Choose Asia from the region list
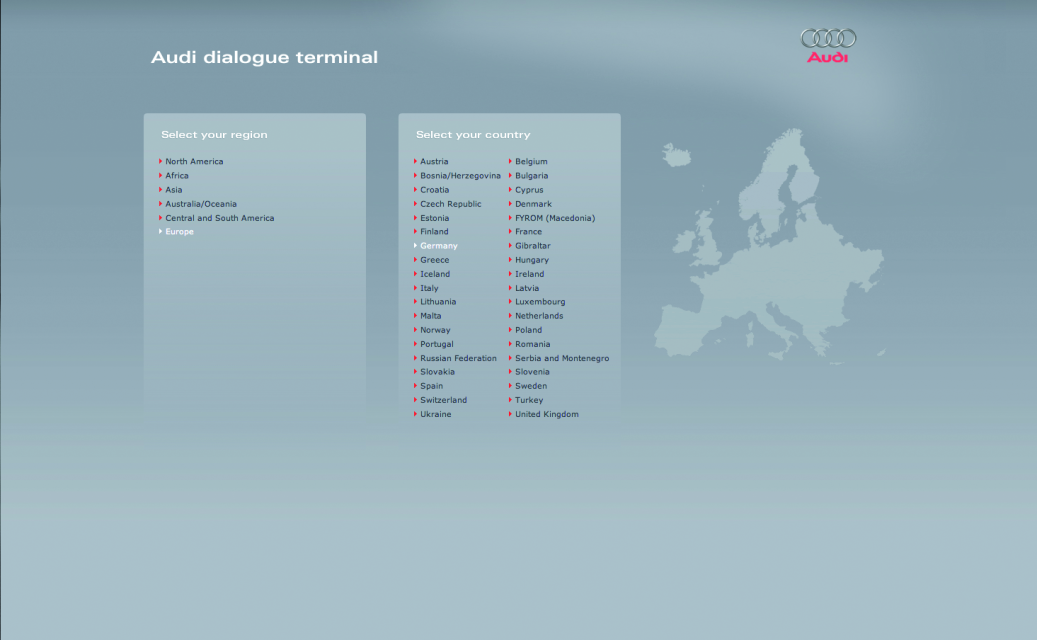Screen dimensions: 1037x640 (173, 190)
